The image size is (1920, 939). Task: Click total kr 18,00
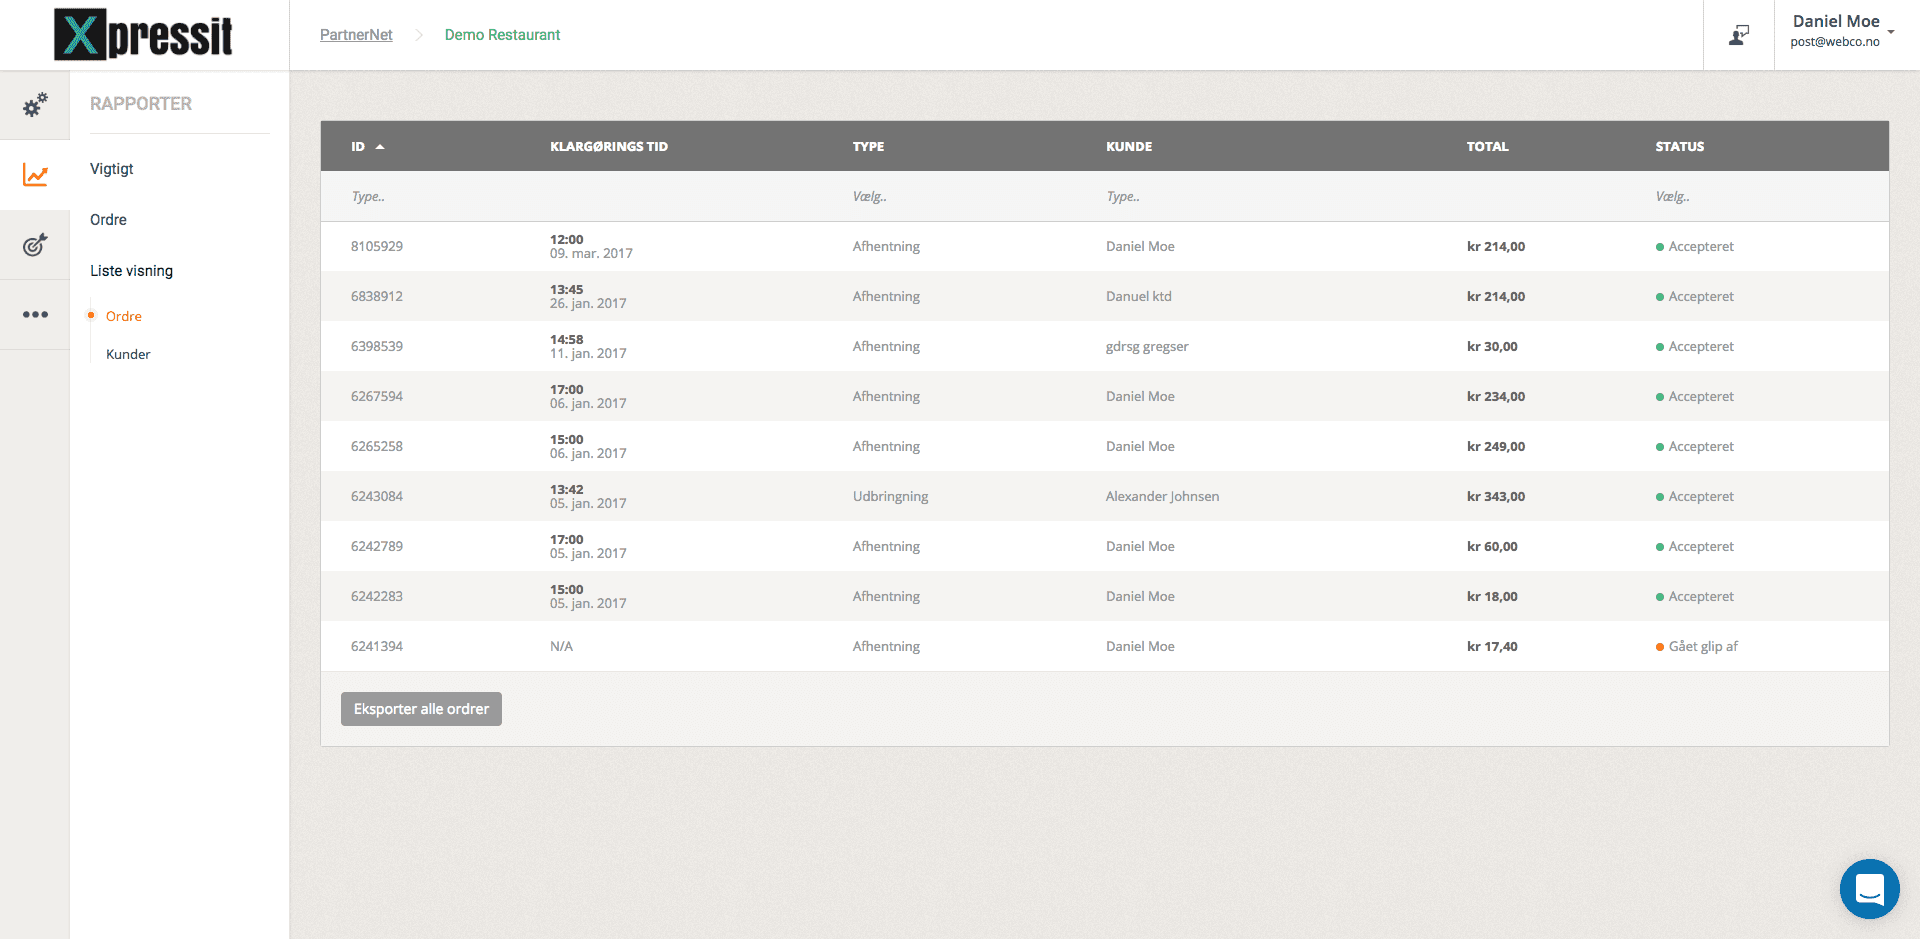(x=1492, y=597)
